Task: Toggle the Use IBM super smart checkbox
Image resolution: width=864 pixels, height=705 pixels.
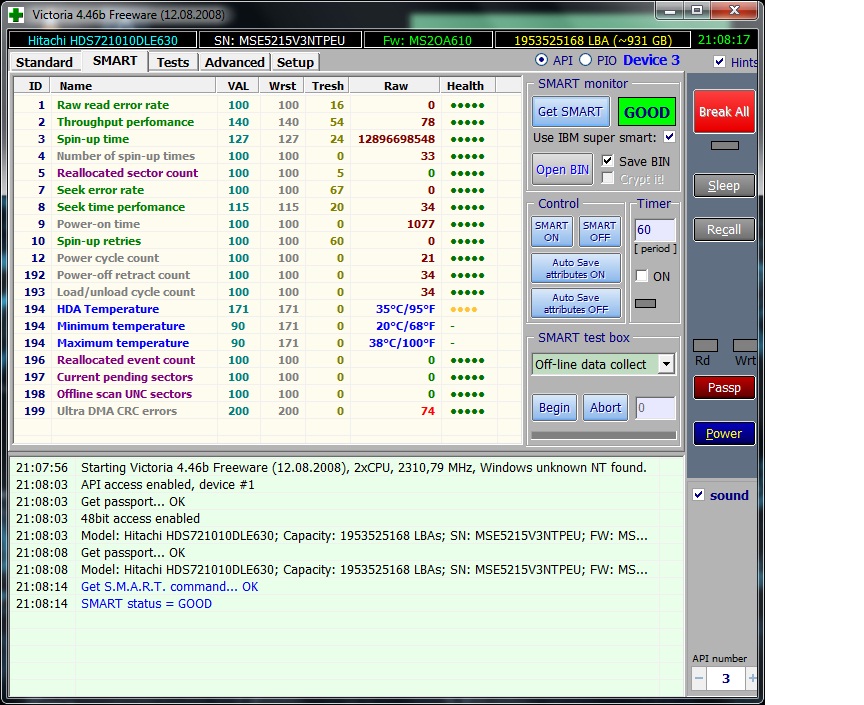Action: (669, 137)
